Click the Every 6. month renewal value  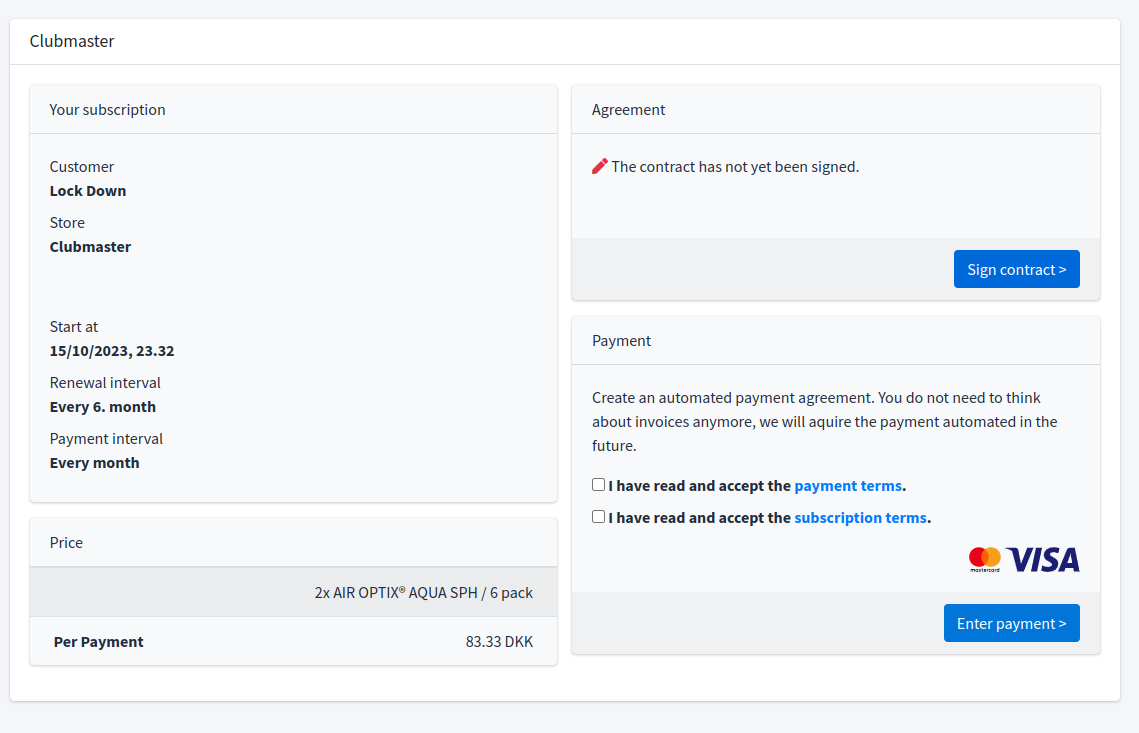click(x=103, y=407)
